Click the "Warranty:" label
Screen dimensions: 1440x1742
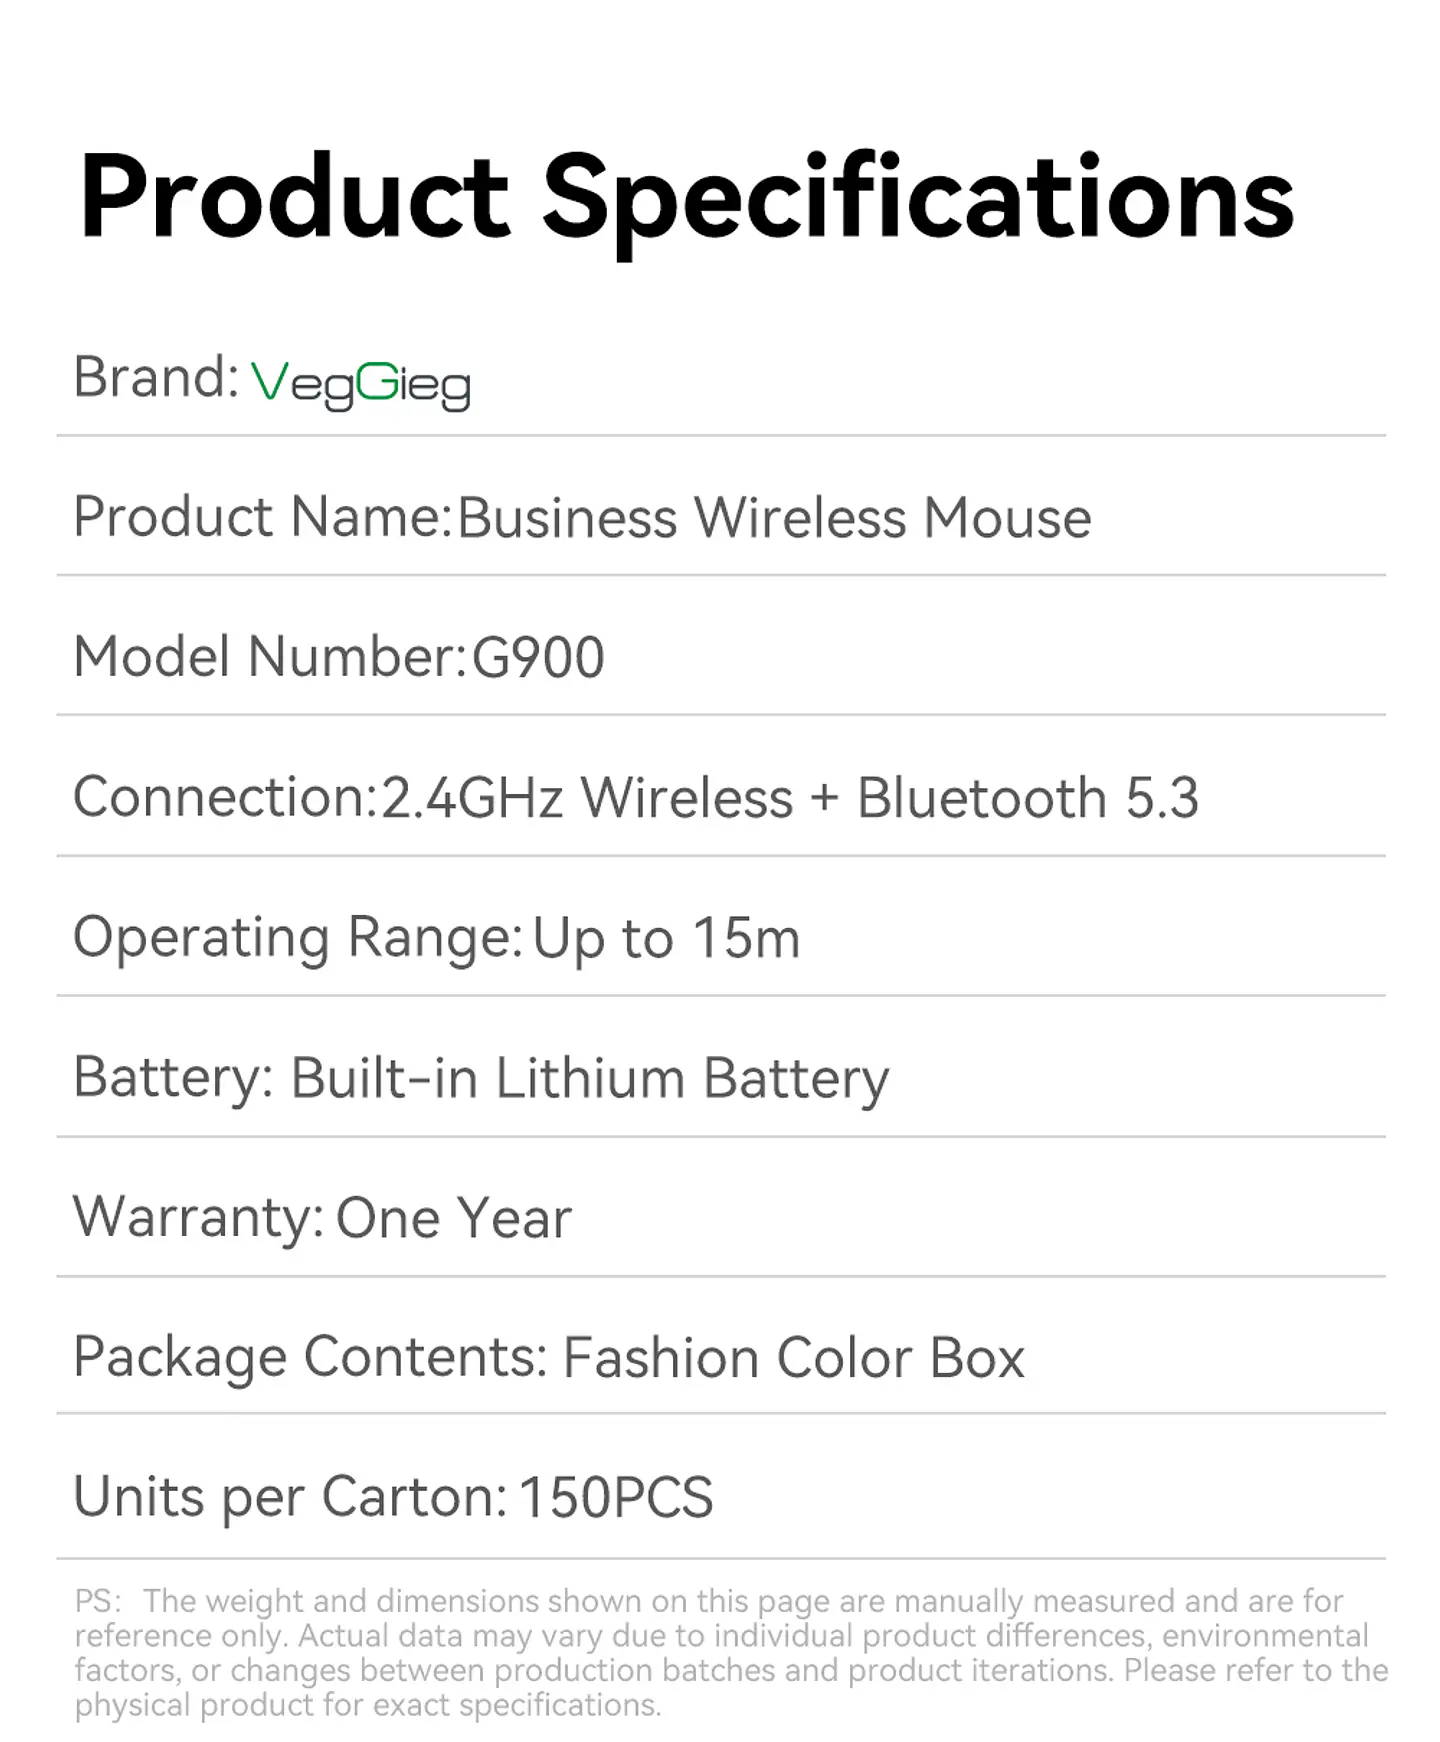click(197, 1218)
